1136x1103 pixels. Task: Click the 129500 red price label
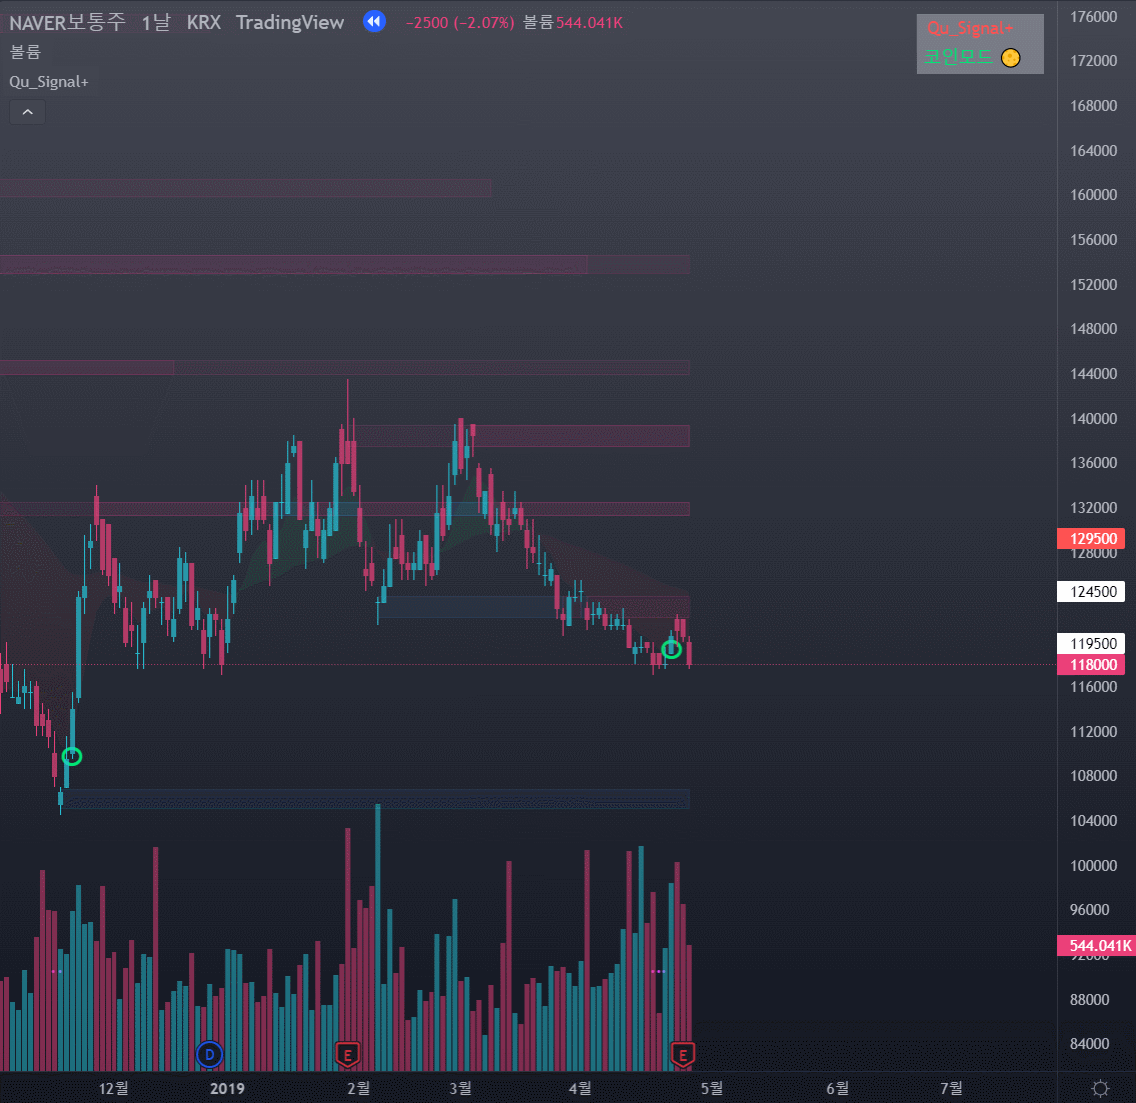click(1091, 538)
